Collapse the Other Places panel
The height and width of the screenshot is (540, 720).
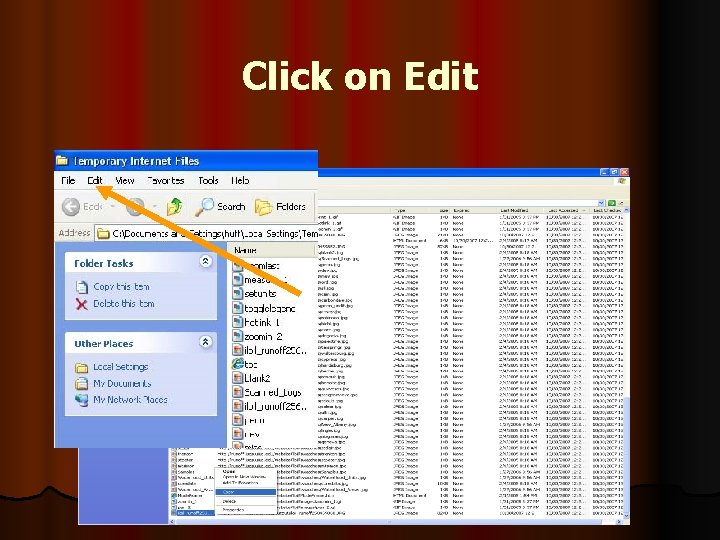pyautogui.click(x=206, y=342)
